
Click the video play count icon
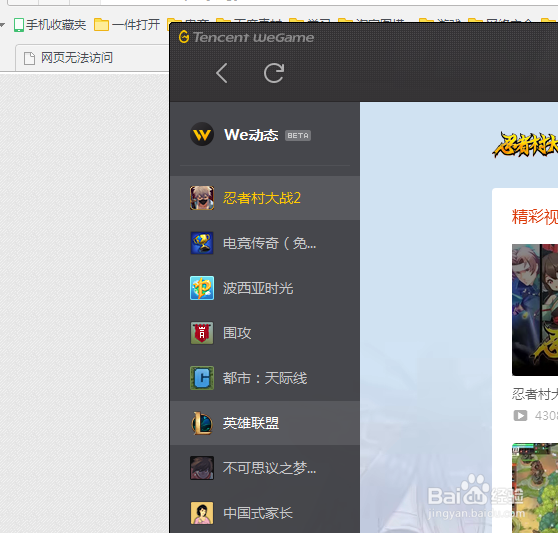pyautogui.click(x=520, y=416)
